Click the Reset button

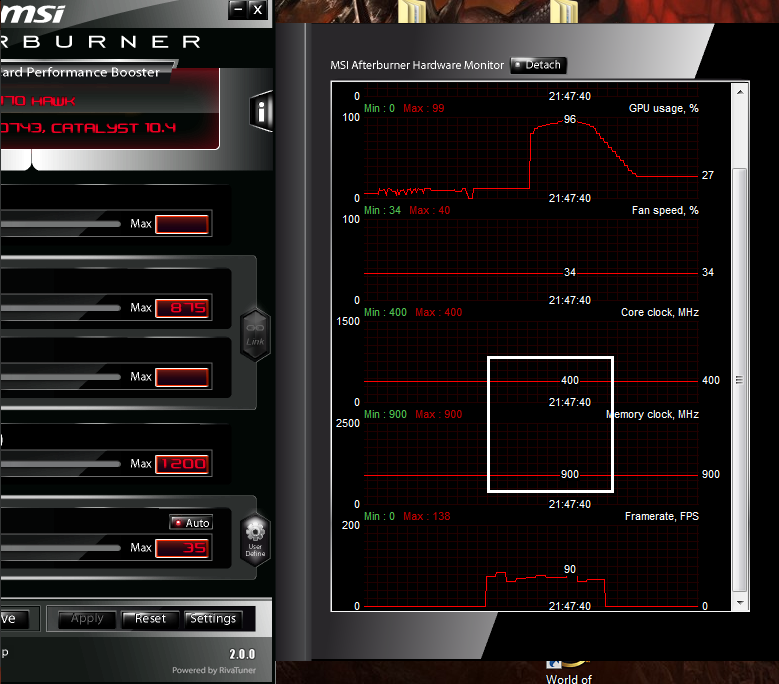[150, 619]
